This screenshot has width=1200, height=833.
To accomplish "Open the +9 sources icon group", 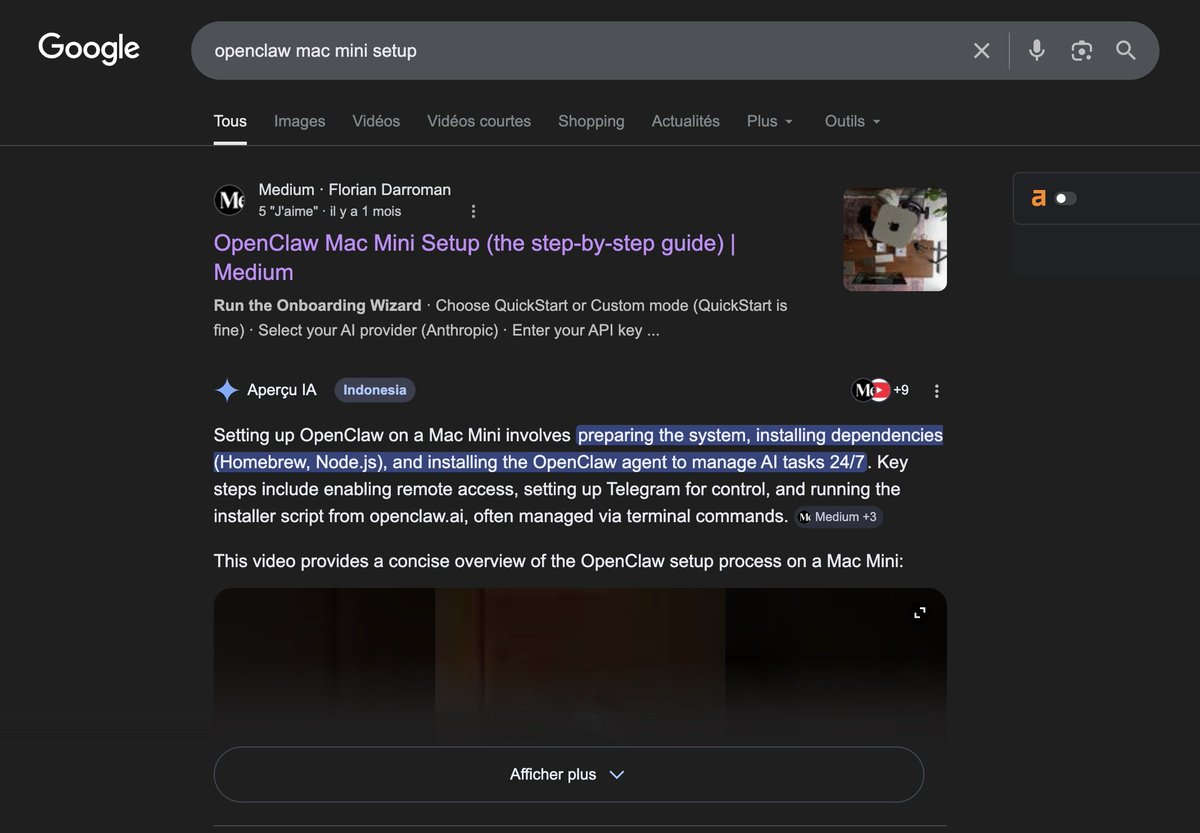I will [x=880, y=390].
